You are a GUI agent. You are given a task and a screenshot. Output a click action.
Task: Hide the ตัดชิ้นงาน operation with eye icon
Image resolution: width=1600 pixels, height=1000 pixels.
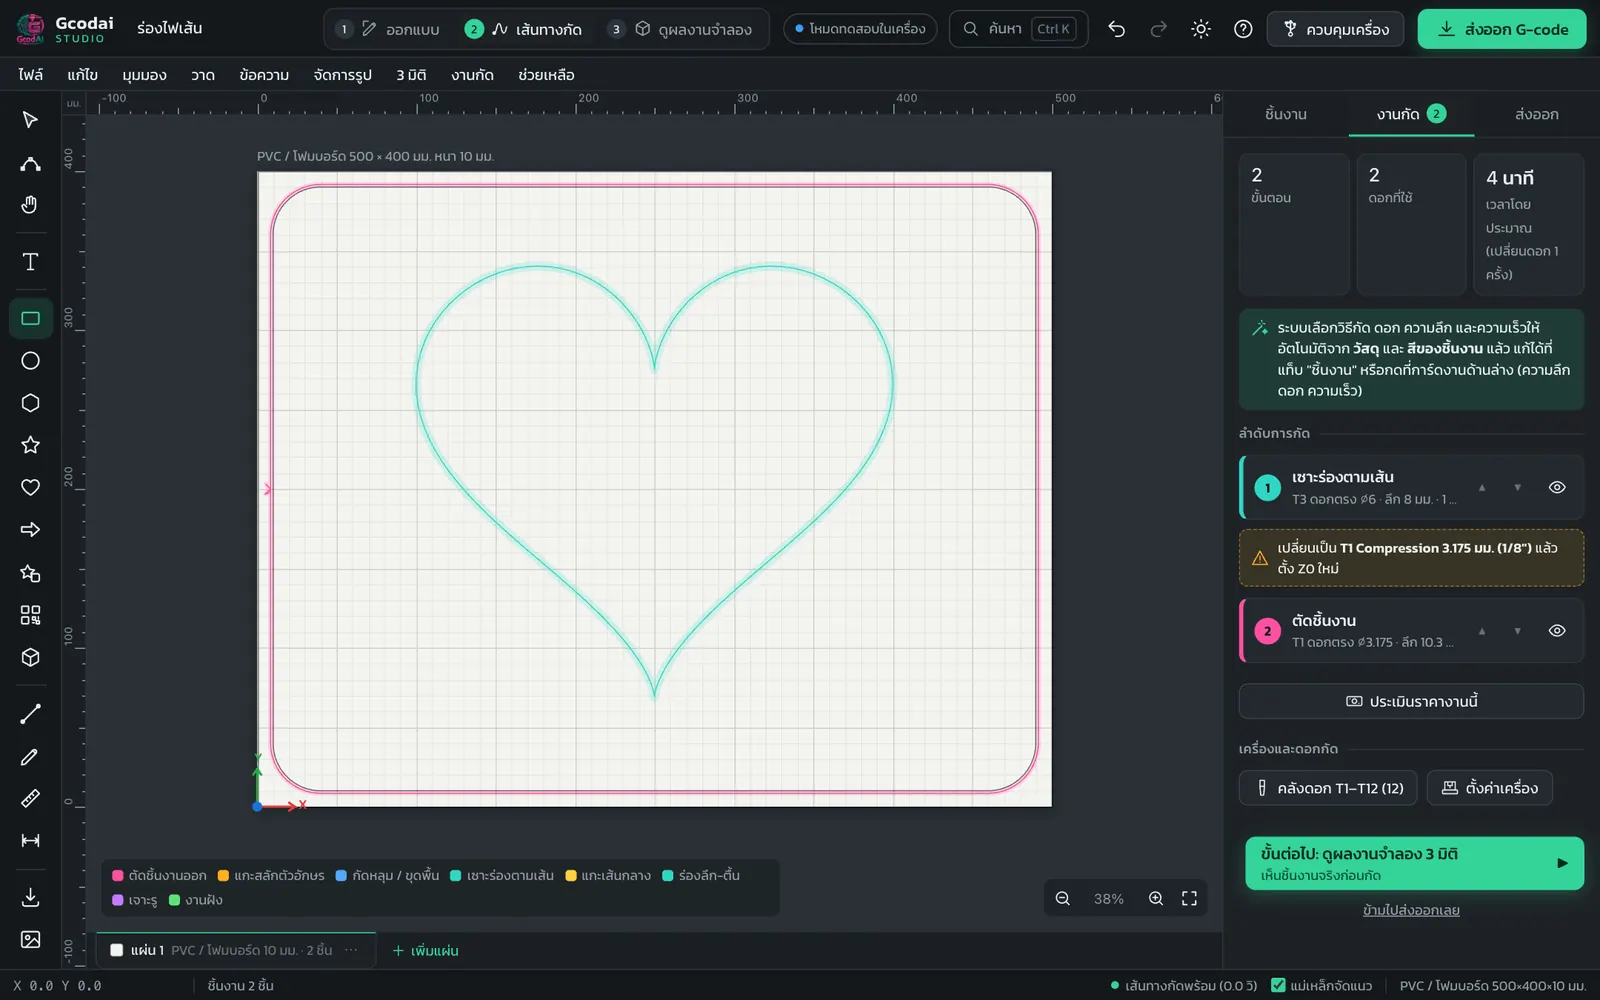click(x=1557, y=631)
